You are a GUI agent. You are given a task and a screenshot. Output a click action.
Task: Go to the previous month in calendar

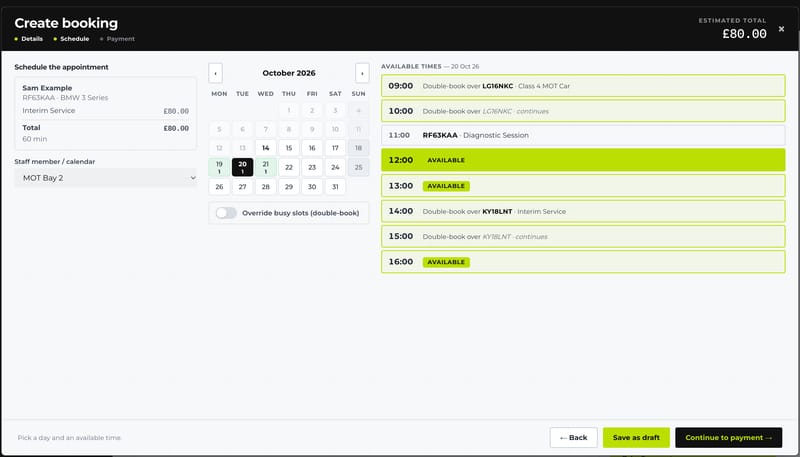(215, 73)
